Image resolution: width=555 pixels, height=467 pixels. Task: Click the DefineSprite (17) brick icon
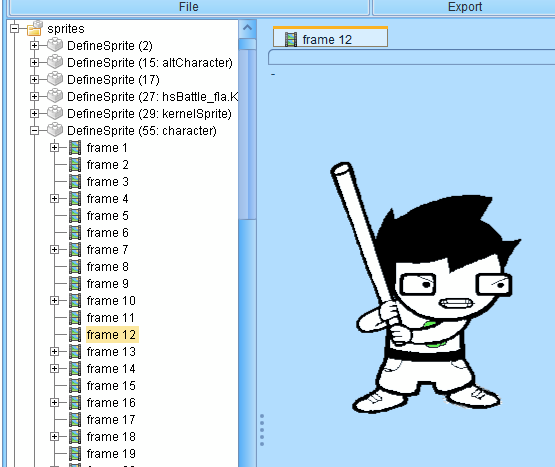55,79
